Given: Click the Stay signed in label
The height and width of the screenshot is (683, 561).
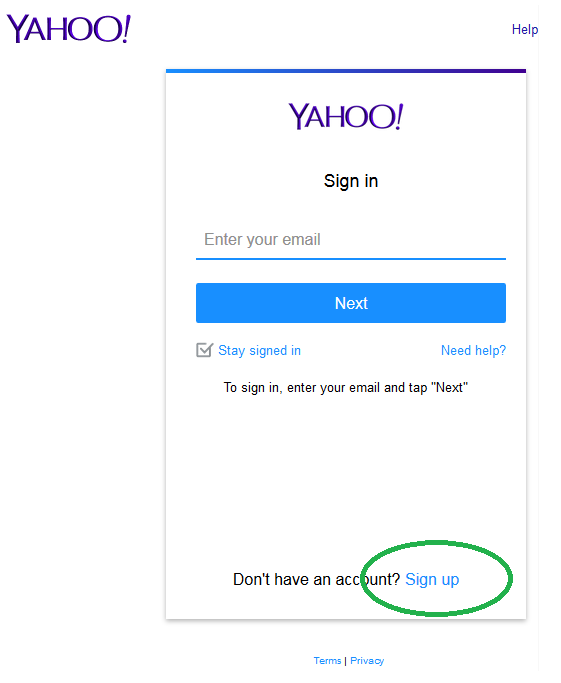Looking at the screenshot, I should 260,351.
